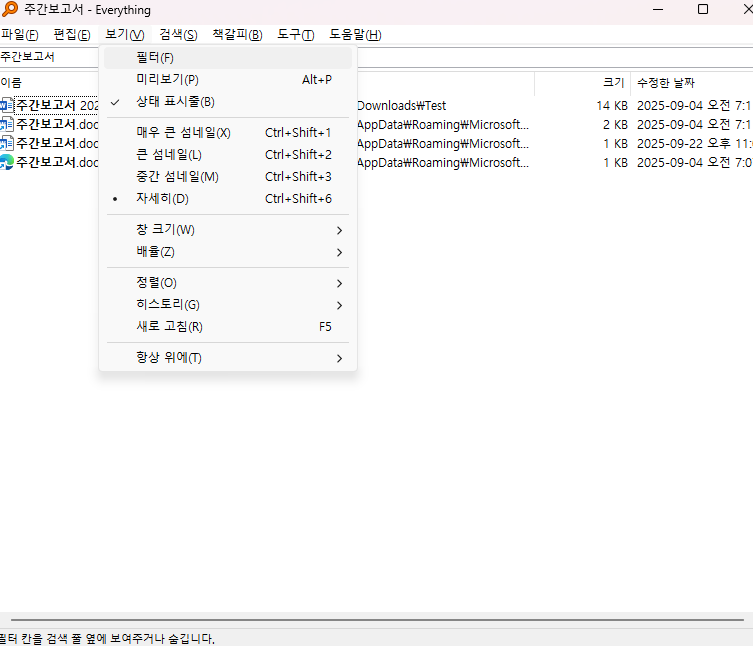Open the 도움말(H) menu
This screenshot has width=753, height=646.
[355, 35]
